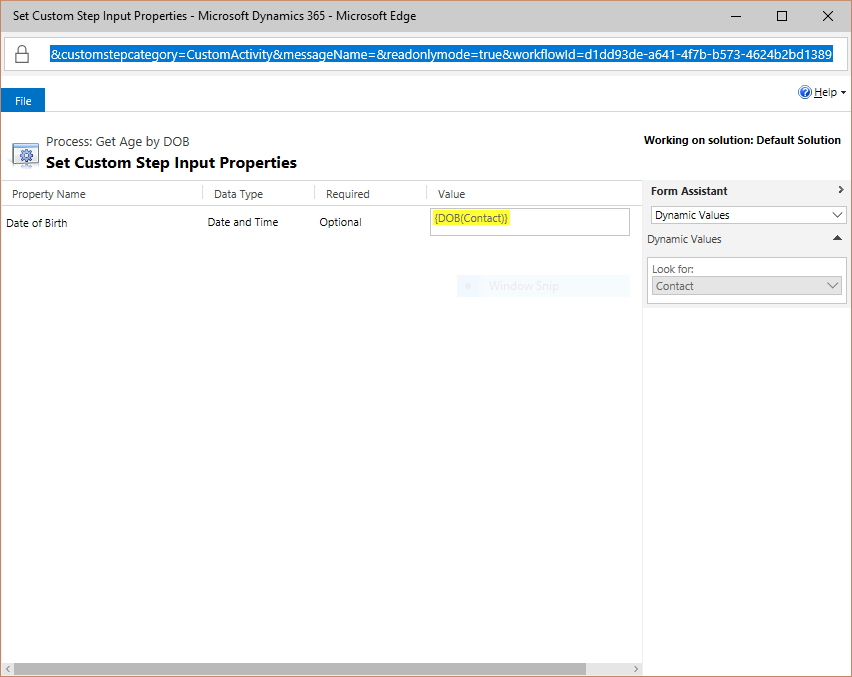The width and height of the screenshot is (852, 677).
Task: Click the Help menu link
Action: (x=825, y=92)
